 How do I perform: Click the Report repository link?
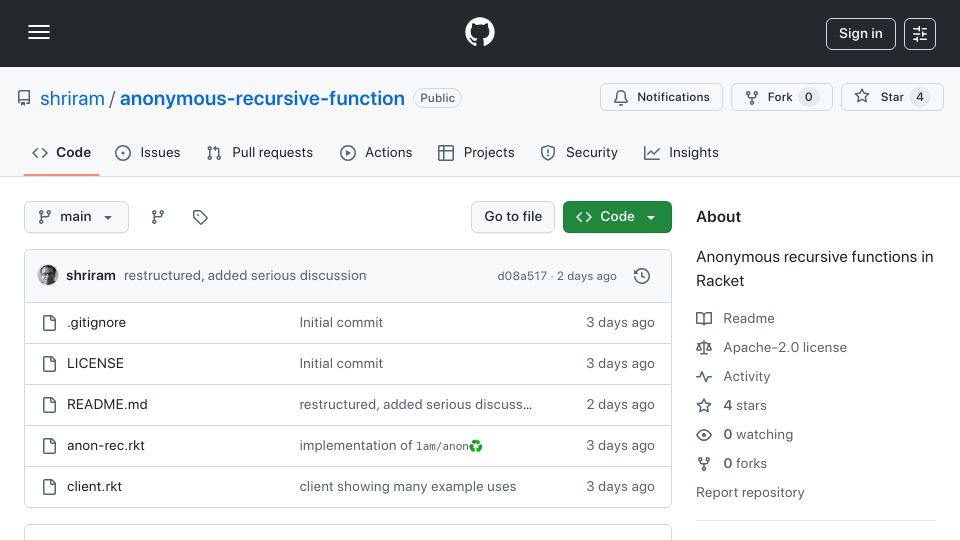750,493
